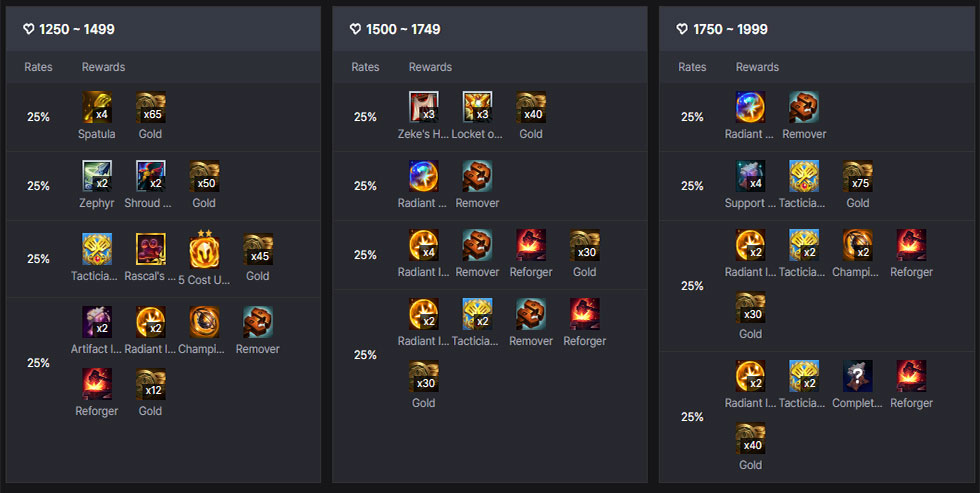Image resolution: width=980 pixels, height=493 pixels.
Task: Select the Complete item question mark icon
Action: (858, 376)
